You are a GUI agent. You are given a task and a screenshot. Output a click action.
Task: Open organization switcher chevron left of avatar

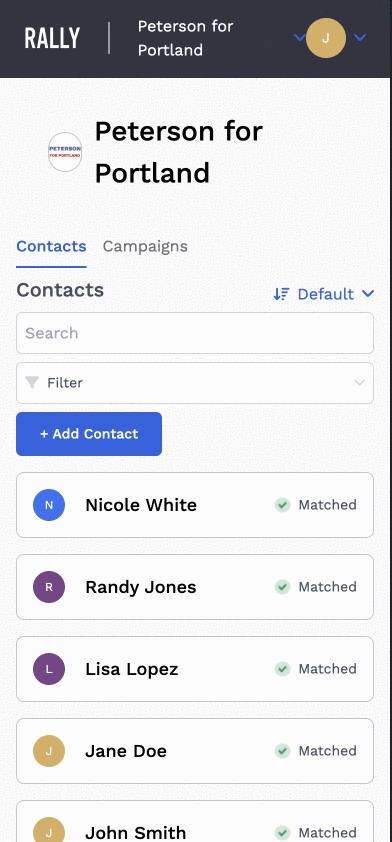pos(300,37)
